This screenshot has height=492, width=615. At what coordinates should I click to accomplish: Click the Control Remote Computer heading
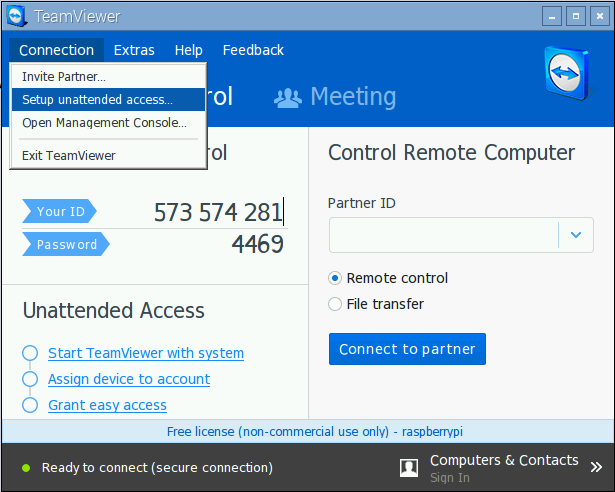[451, 153]
